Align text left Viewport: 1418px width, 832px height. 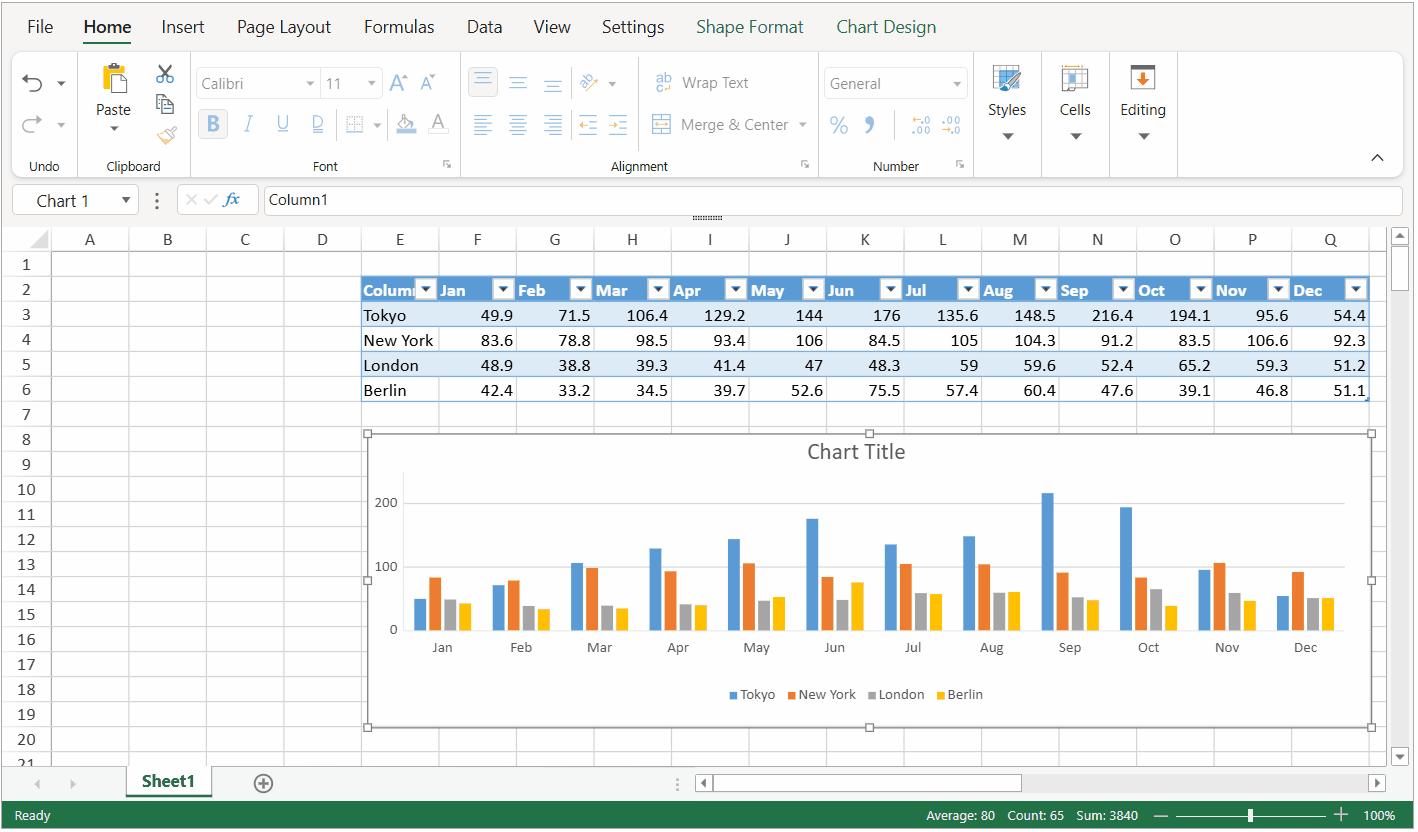tap(483, 124)
